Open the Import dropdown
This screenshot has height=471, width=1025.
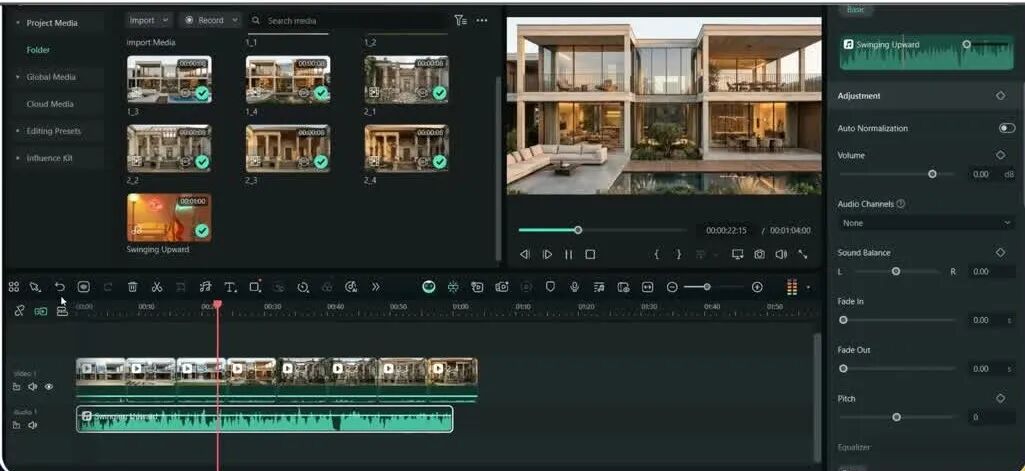148,20
